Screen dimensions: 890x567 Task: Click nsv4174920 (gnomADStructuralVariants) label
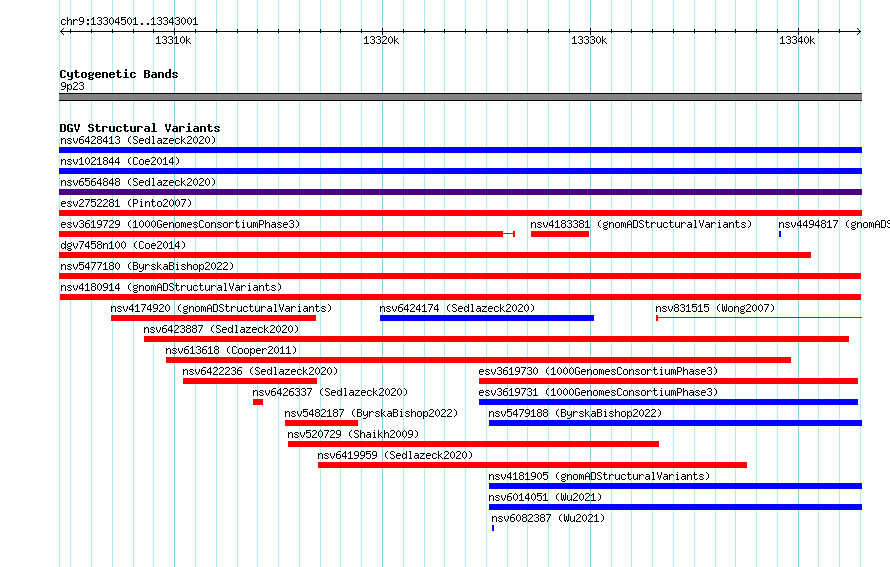pyautogui.click(x=221, y=308)
